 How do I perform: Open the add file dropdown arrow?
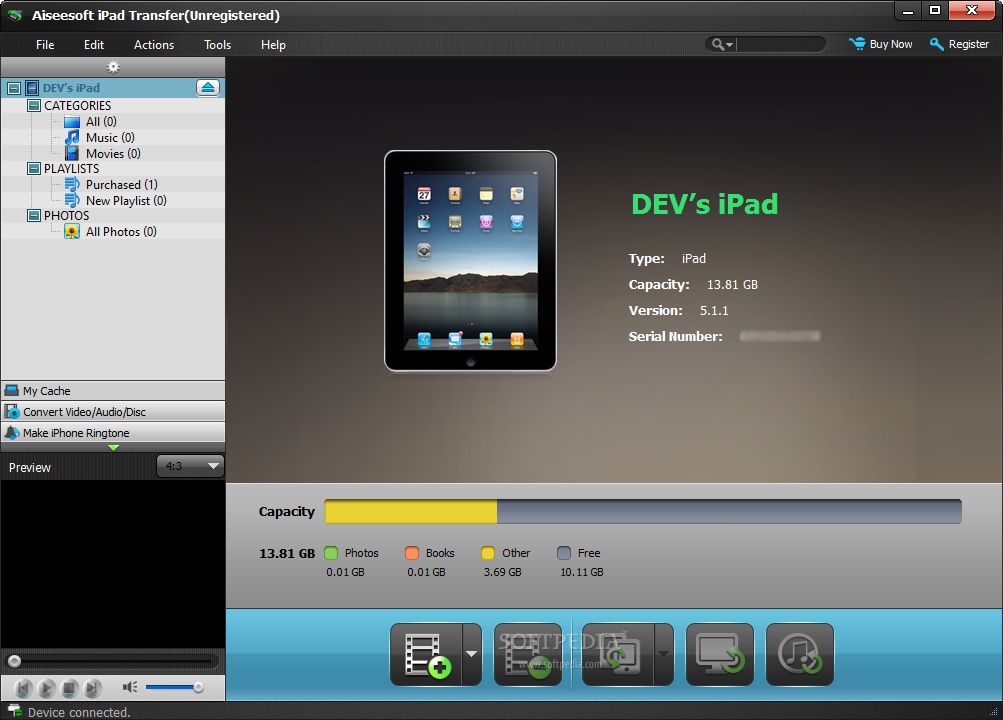pyautogui.click(x=472, y=654)
